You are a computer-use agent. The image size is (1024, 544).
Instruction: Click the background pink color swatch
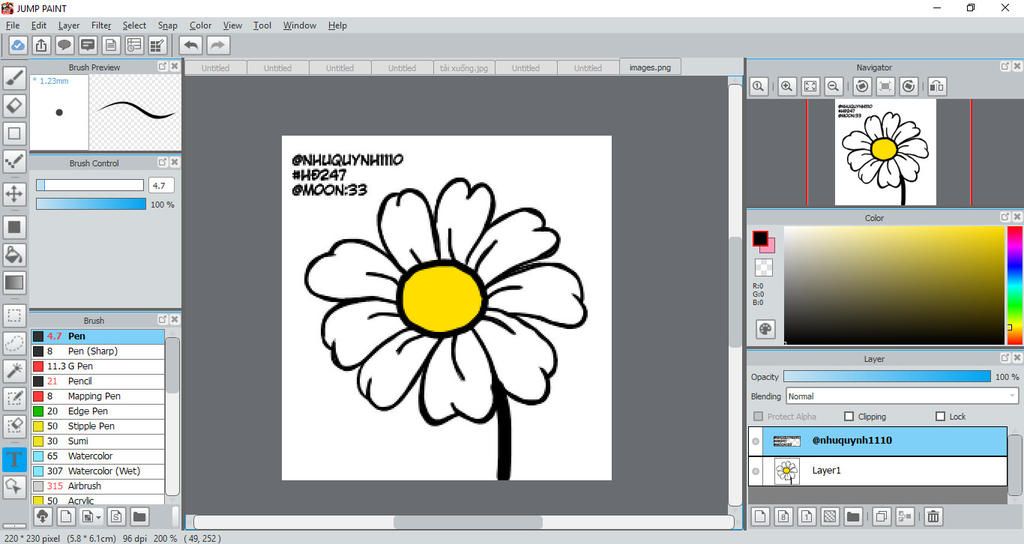[769, 247]
